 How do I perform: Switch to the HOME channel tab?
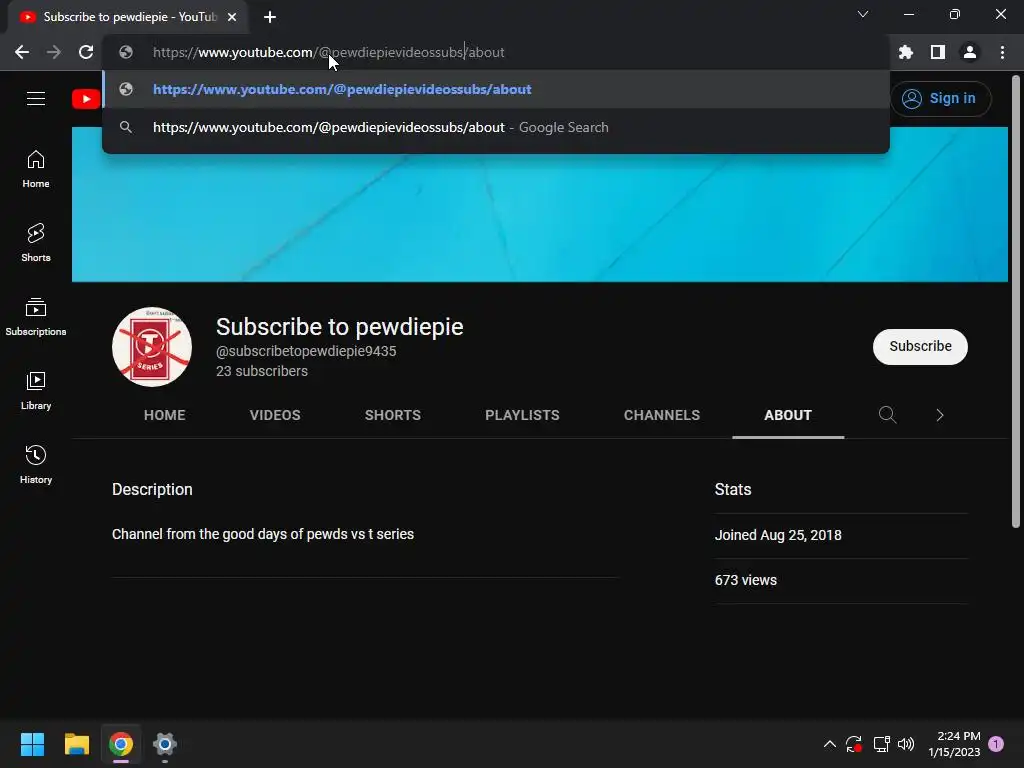pos(165,415)
